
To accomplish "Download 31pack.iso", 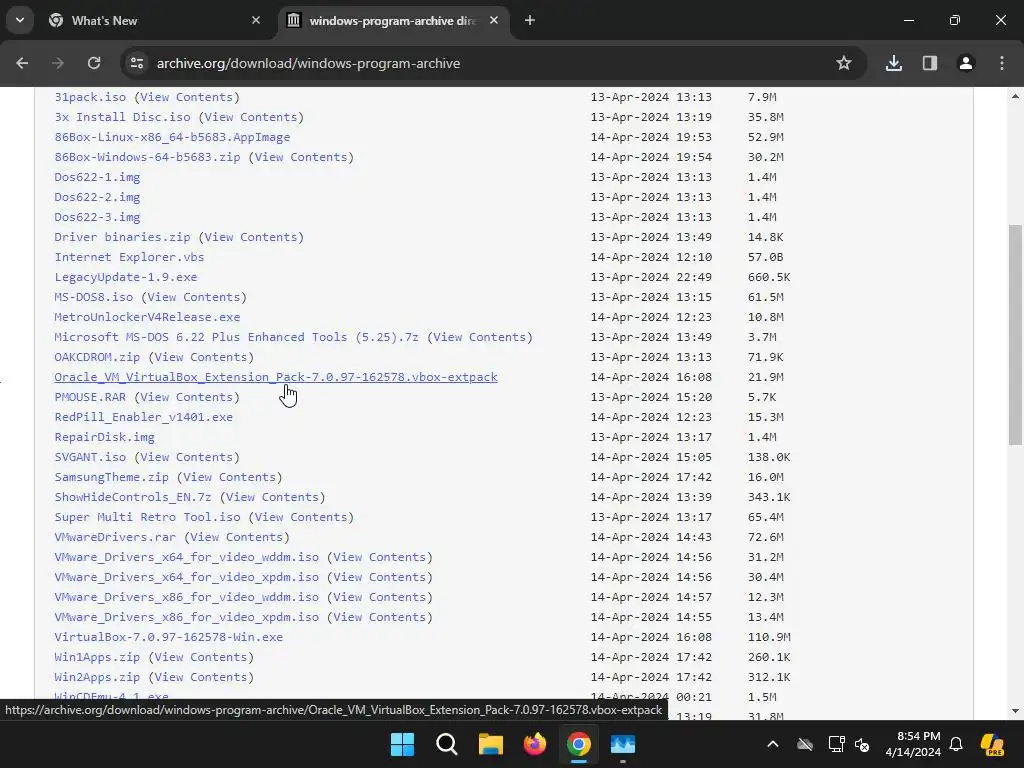I will (90, 97).
